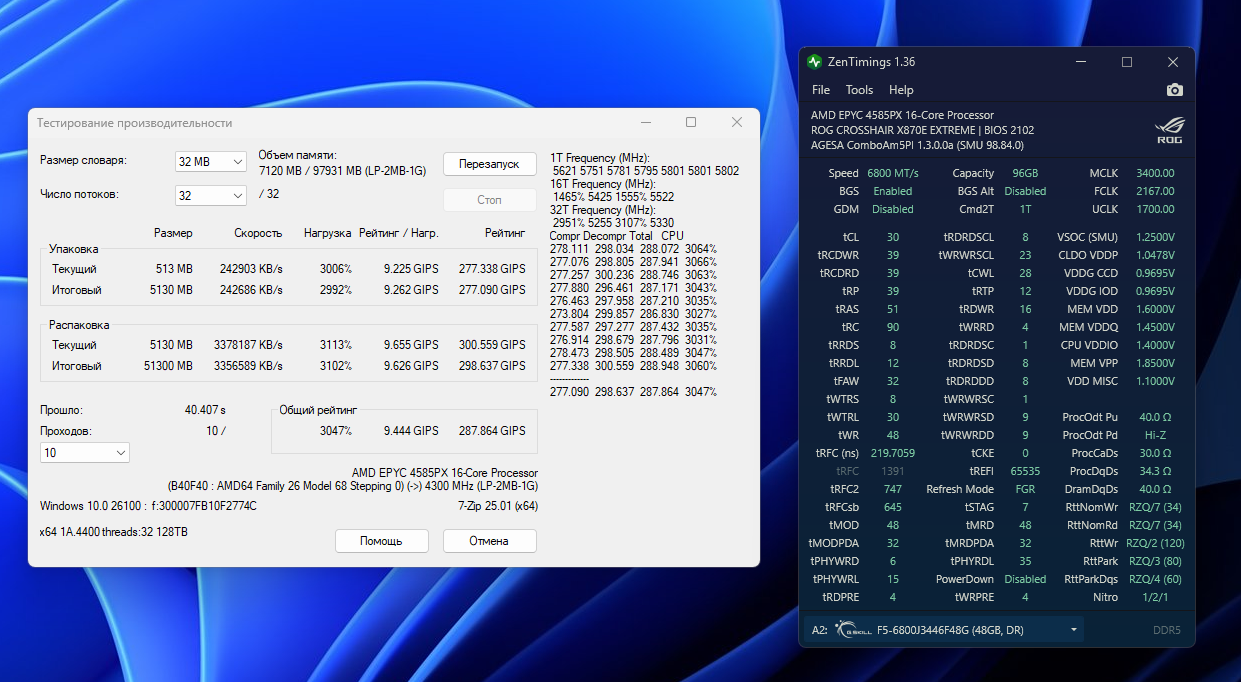Click the tRFC (ns) value 219.7059

(x=892, y=453)
